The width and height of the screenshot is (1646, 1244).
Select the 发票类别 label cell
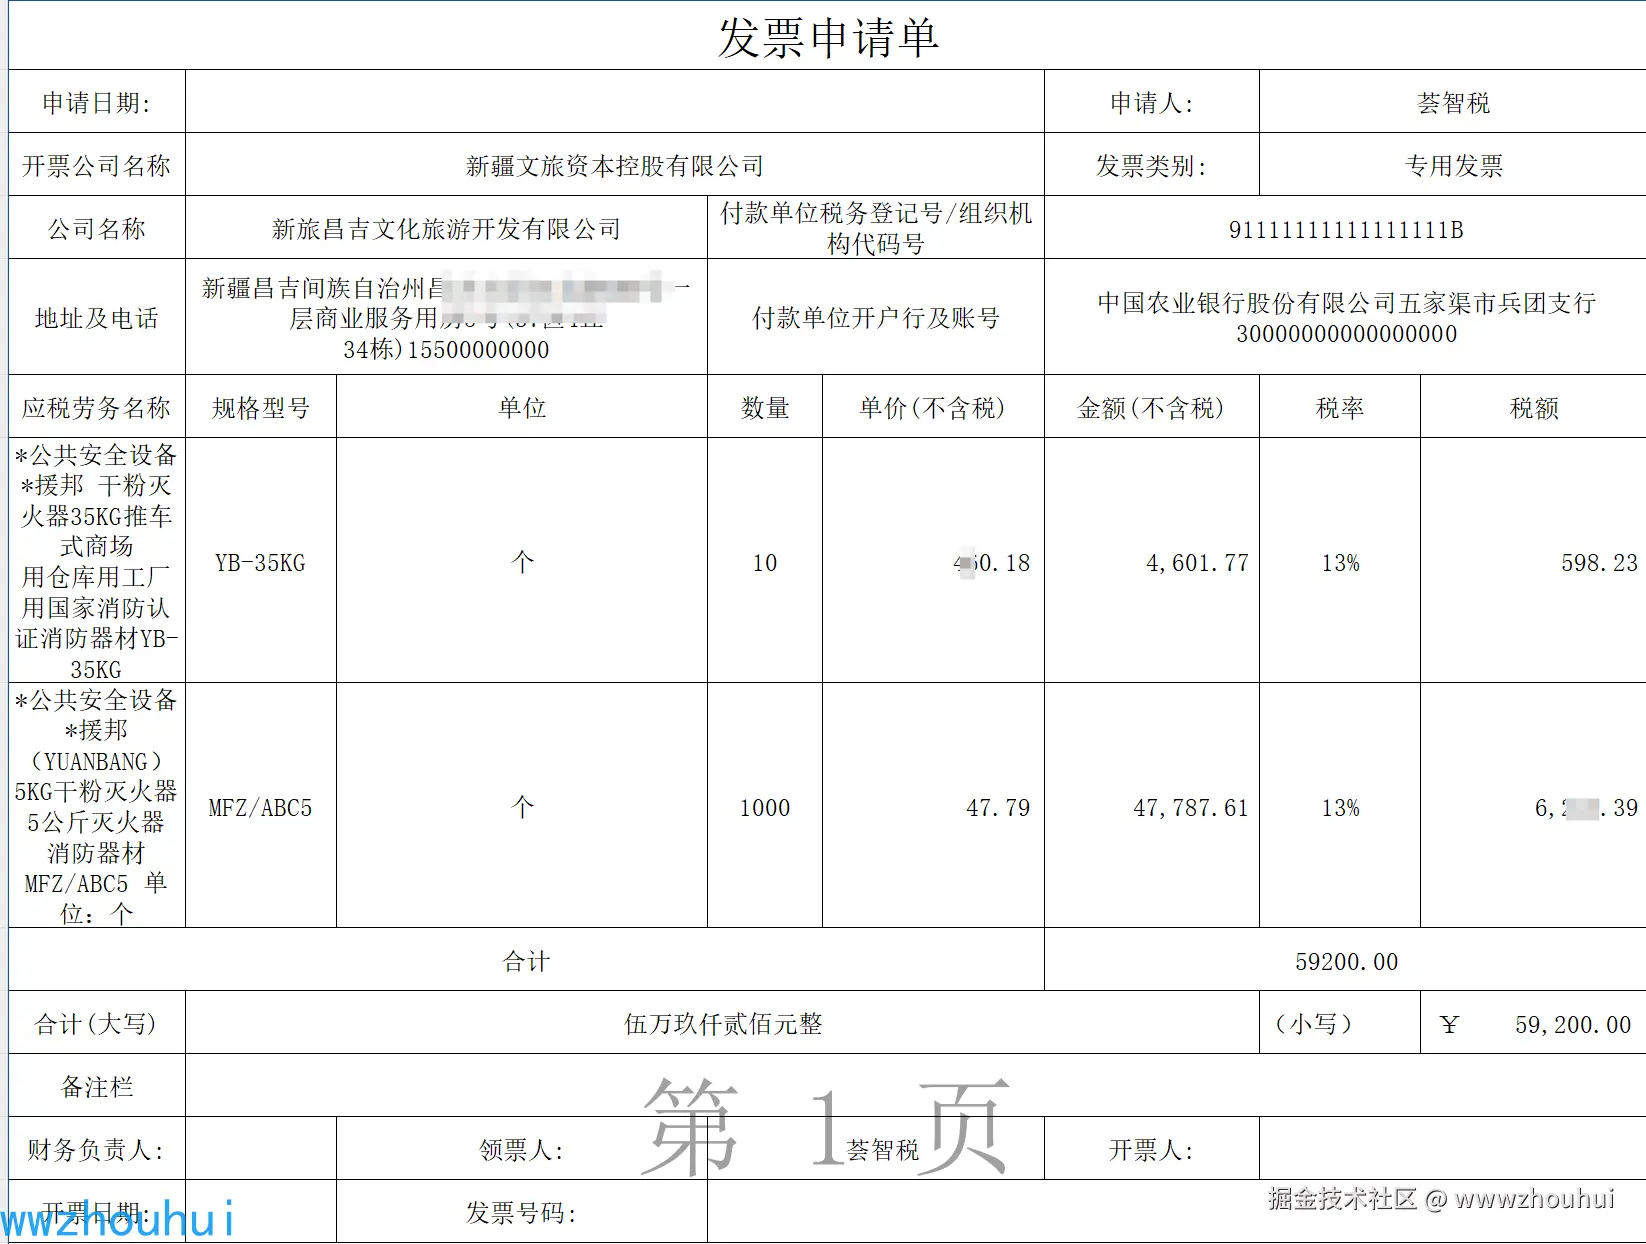pyautogui.click(x=1152, y=165)
